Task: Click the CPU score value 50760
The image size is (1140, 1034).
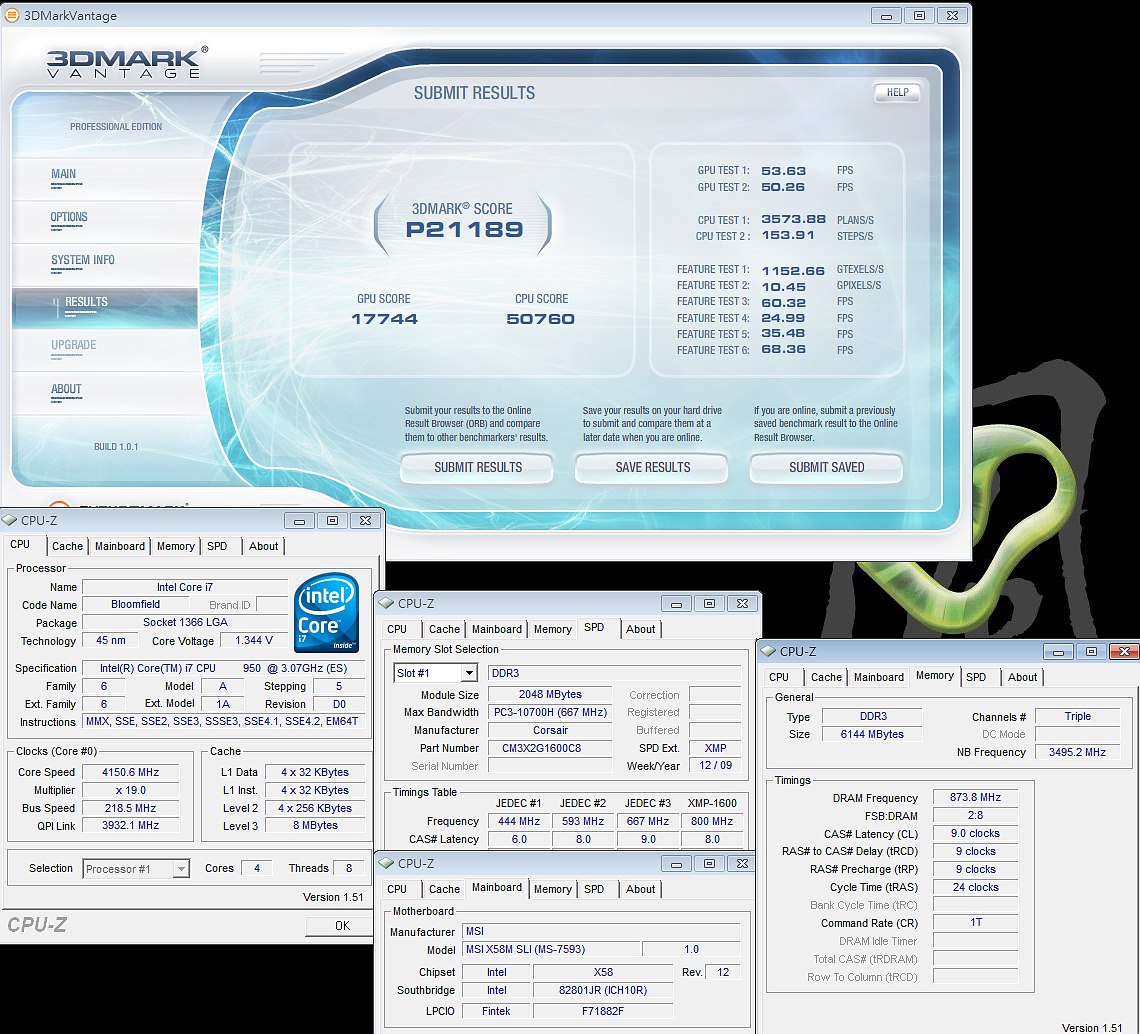Action: coord(540,318)
